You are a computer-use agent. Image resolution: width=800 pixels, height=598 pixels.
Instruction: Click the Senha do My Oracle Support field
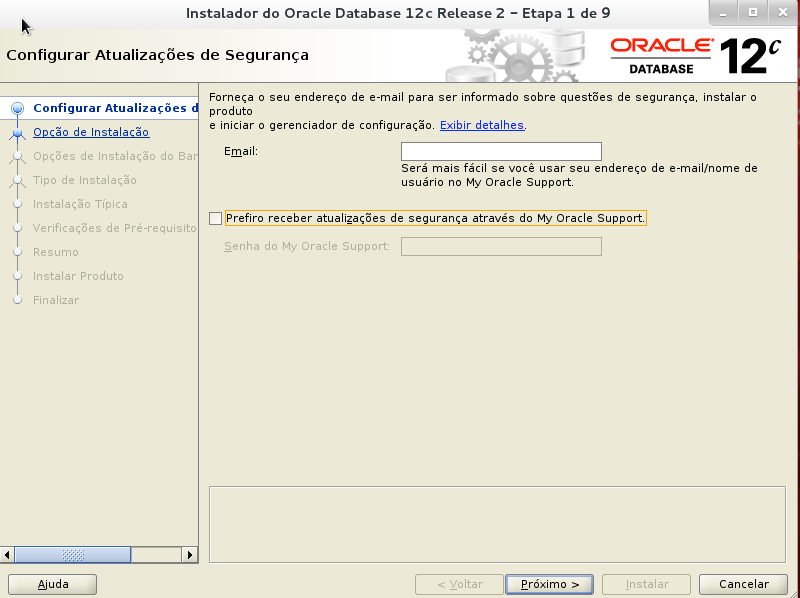pyautogui.click(x=501, y=246)
